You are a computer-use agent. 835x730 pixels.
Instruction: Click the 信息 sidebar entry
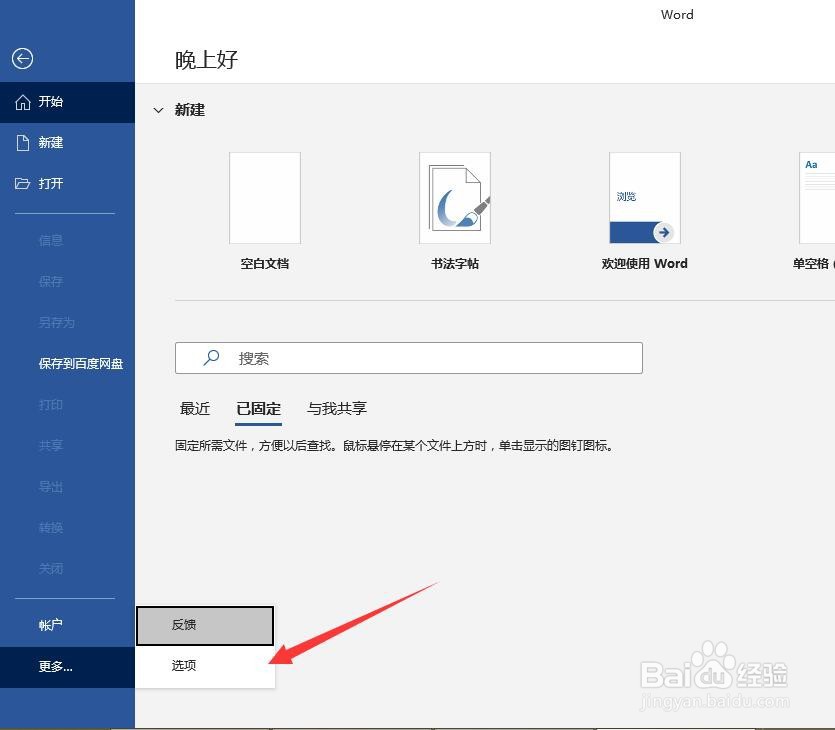(x=67, y=241)
